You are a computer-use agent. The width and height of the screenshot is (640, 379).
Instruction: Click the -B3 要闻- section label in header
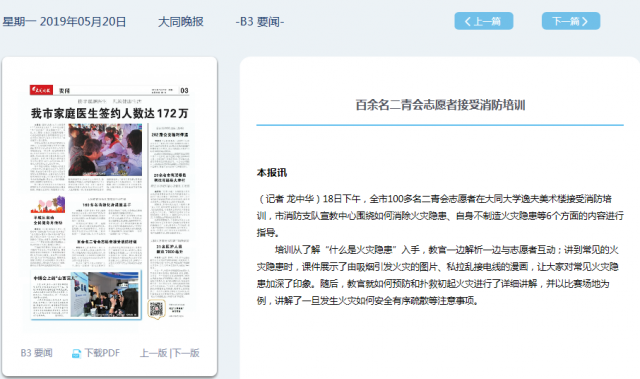[260, 22]
